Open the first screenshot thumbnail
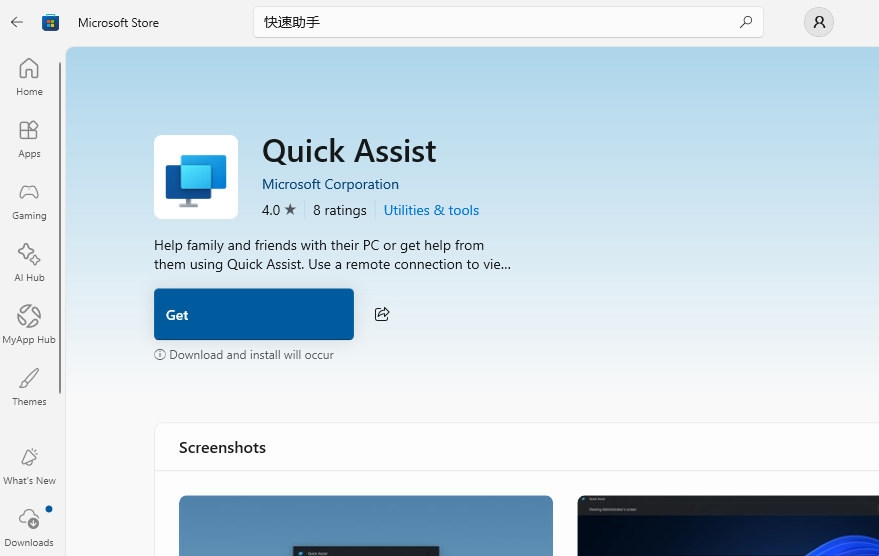Viewport: 879px width, 556px height. pos(365,525)
